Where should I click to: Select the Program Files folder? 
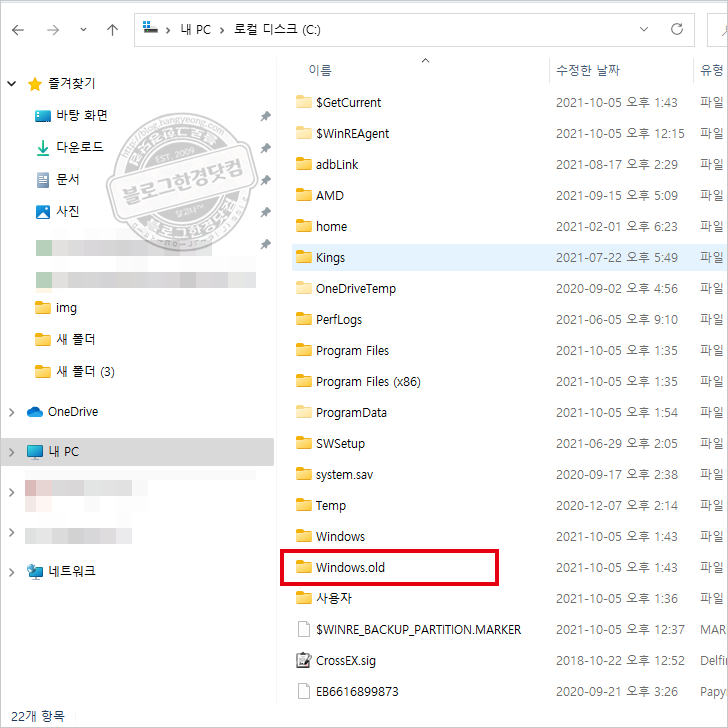coord(343,351)
